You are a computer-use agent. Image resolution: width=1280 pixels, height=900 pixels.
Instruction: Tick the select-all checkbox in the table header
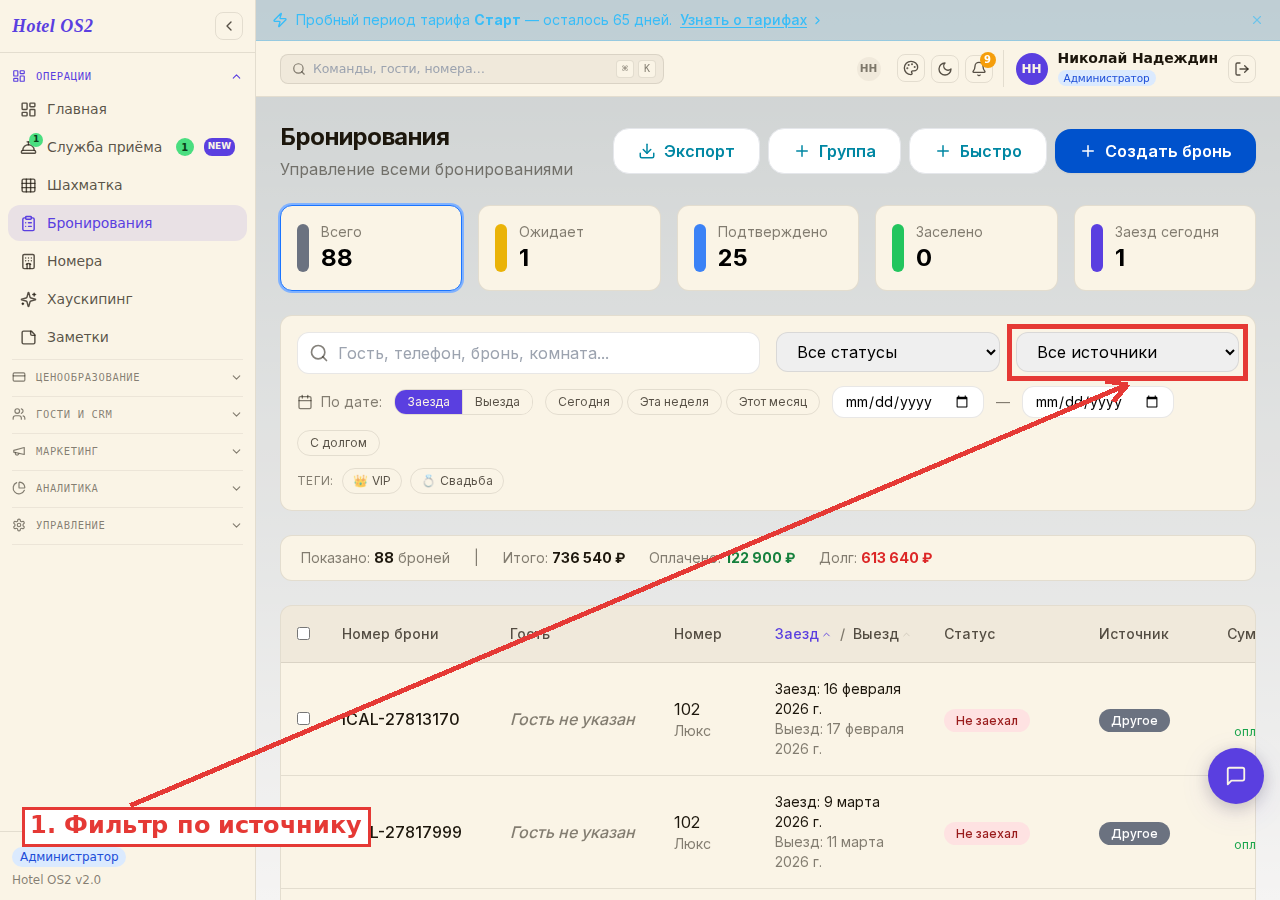304,634
